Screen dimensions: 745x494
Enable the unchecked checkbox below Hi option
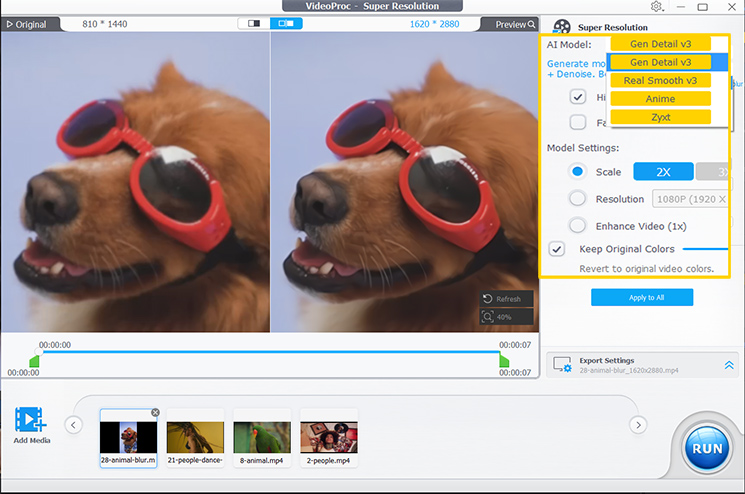(577, 122)
